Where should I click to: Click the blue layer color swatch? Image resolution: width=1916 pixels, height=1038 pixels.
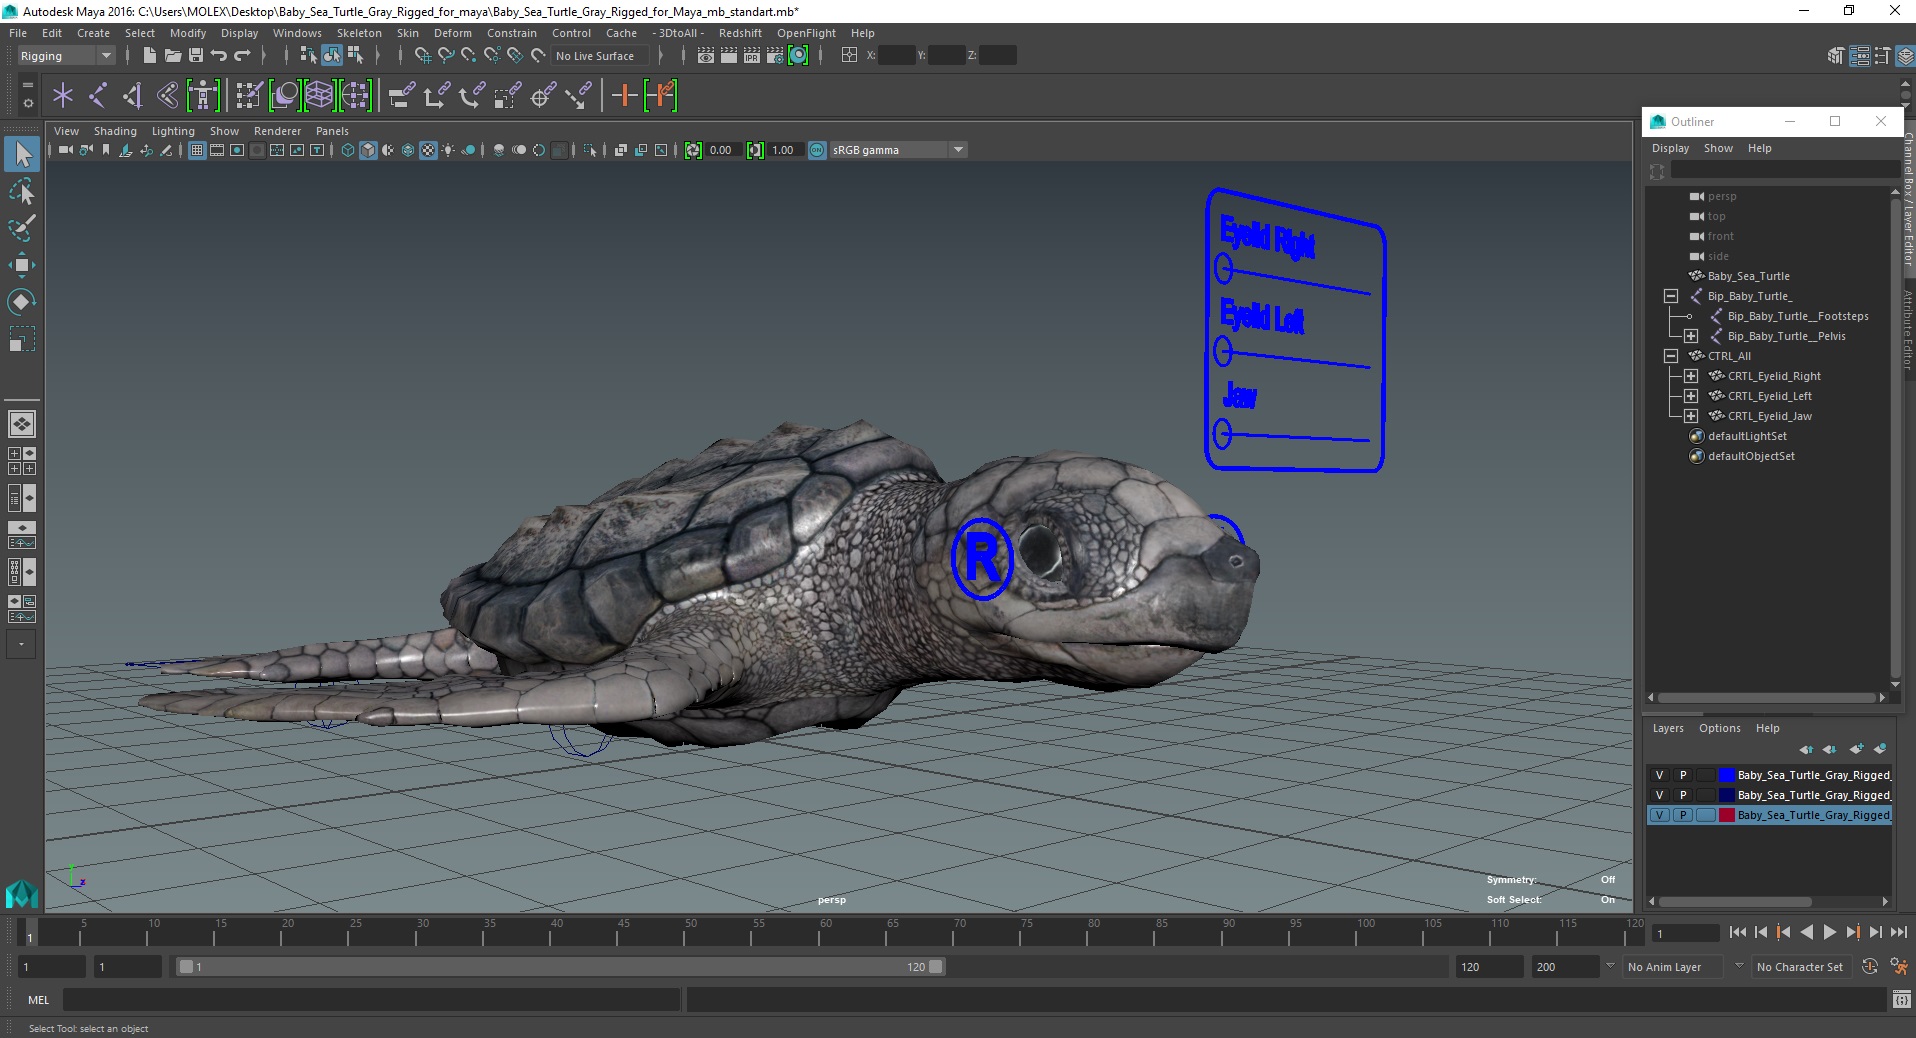pyautogui.click(x=1726, y=775)
